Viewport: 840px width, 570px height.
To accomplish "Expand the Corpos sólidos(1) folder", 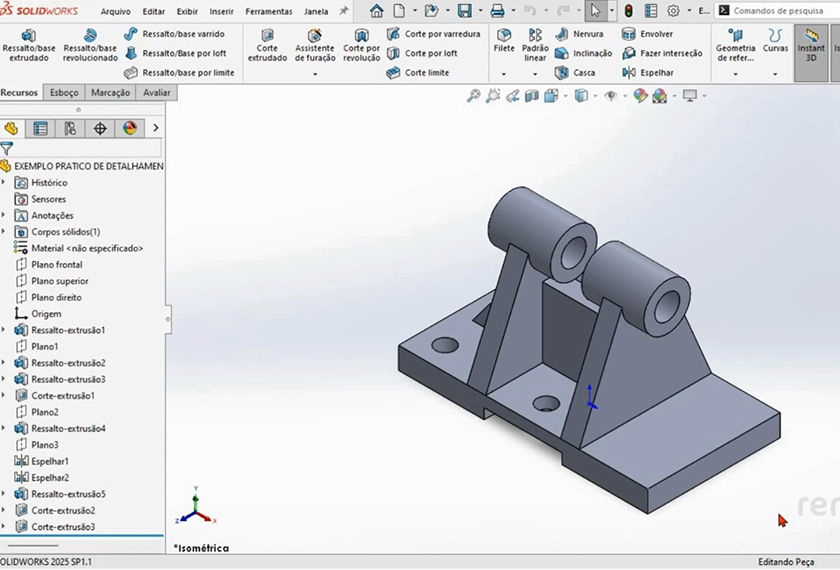I will pos(4,232).
